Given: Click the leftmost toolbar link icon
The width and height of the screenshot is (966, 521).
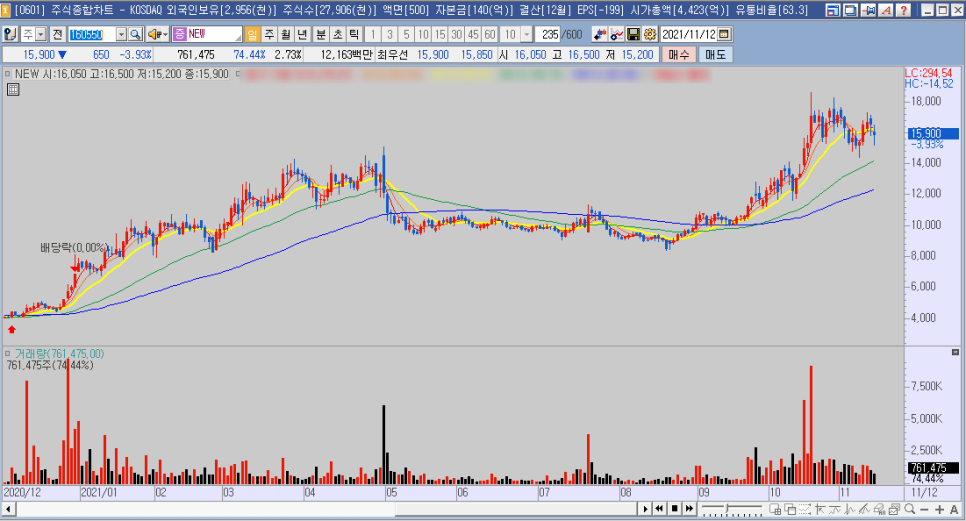Looking at the screenshot, I should point(10,34).
